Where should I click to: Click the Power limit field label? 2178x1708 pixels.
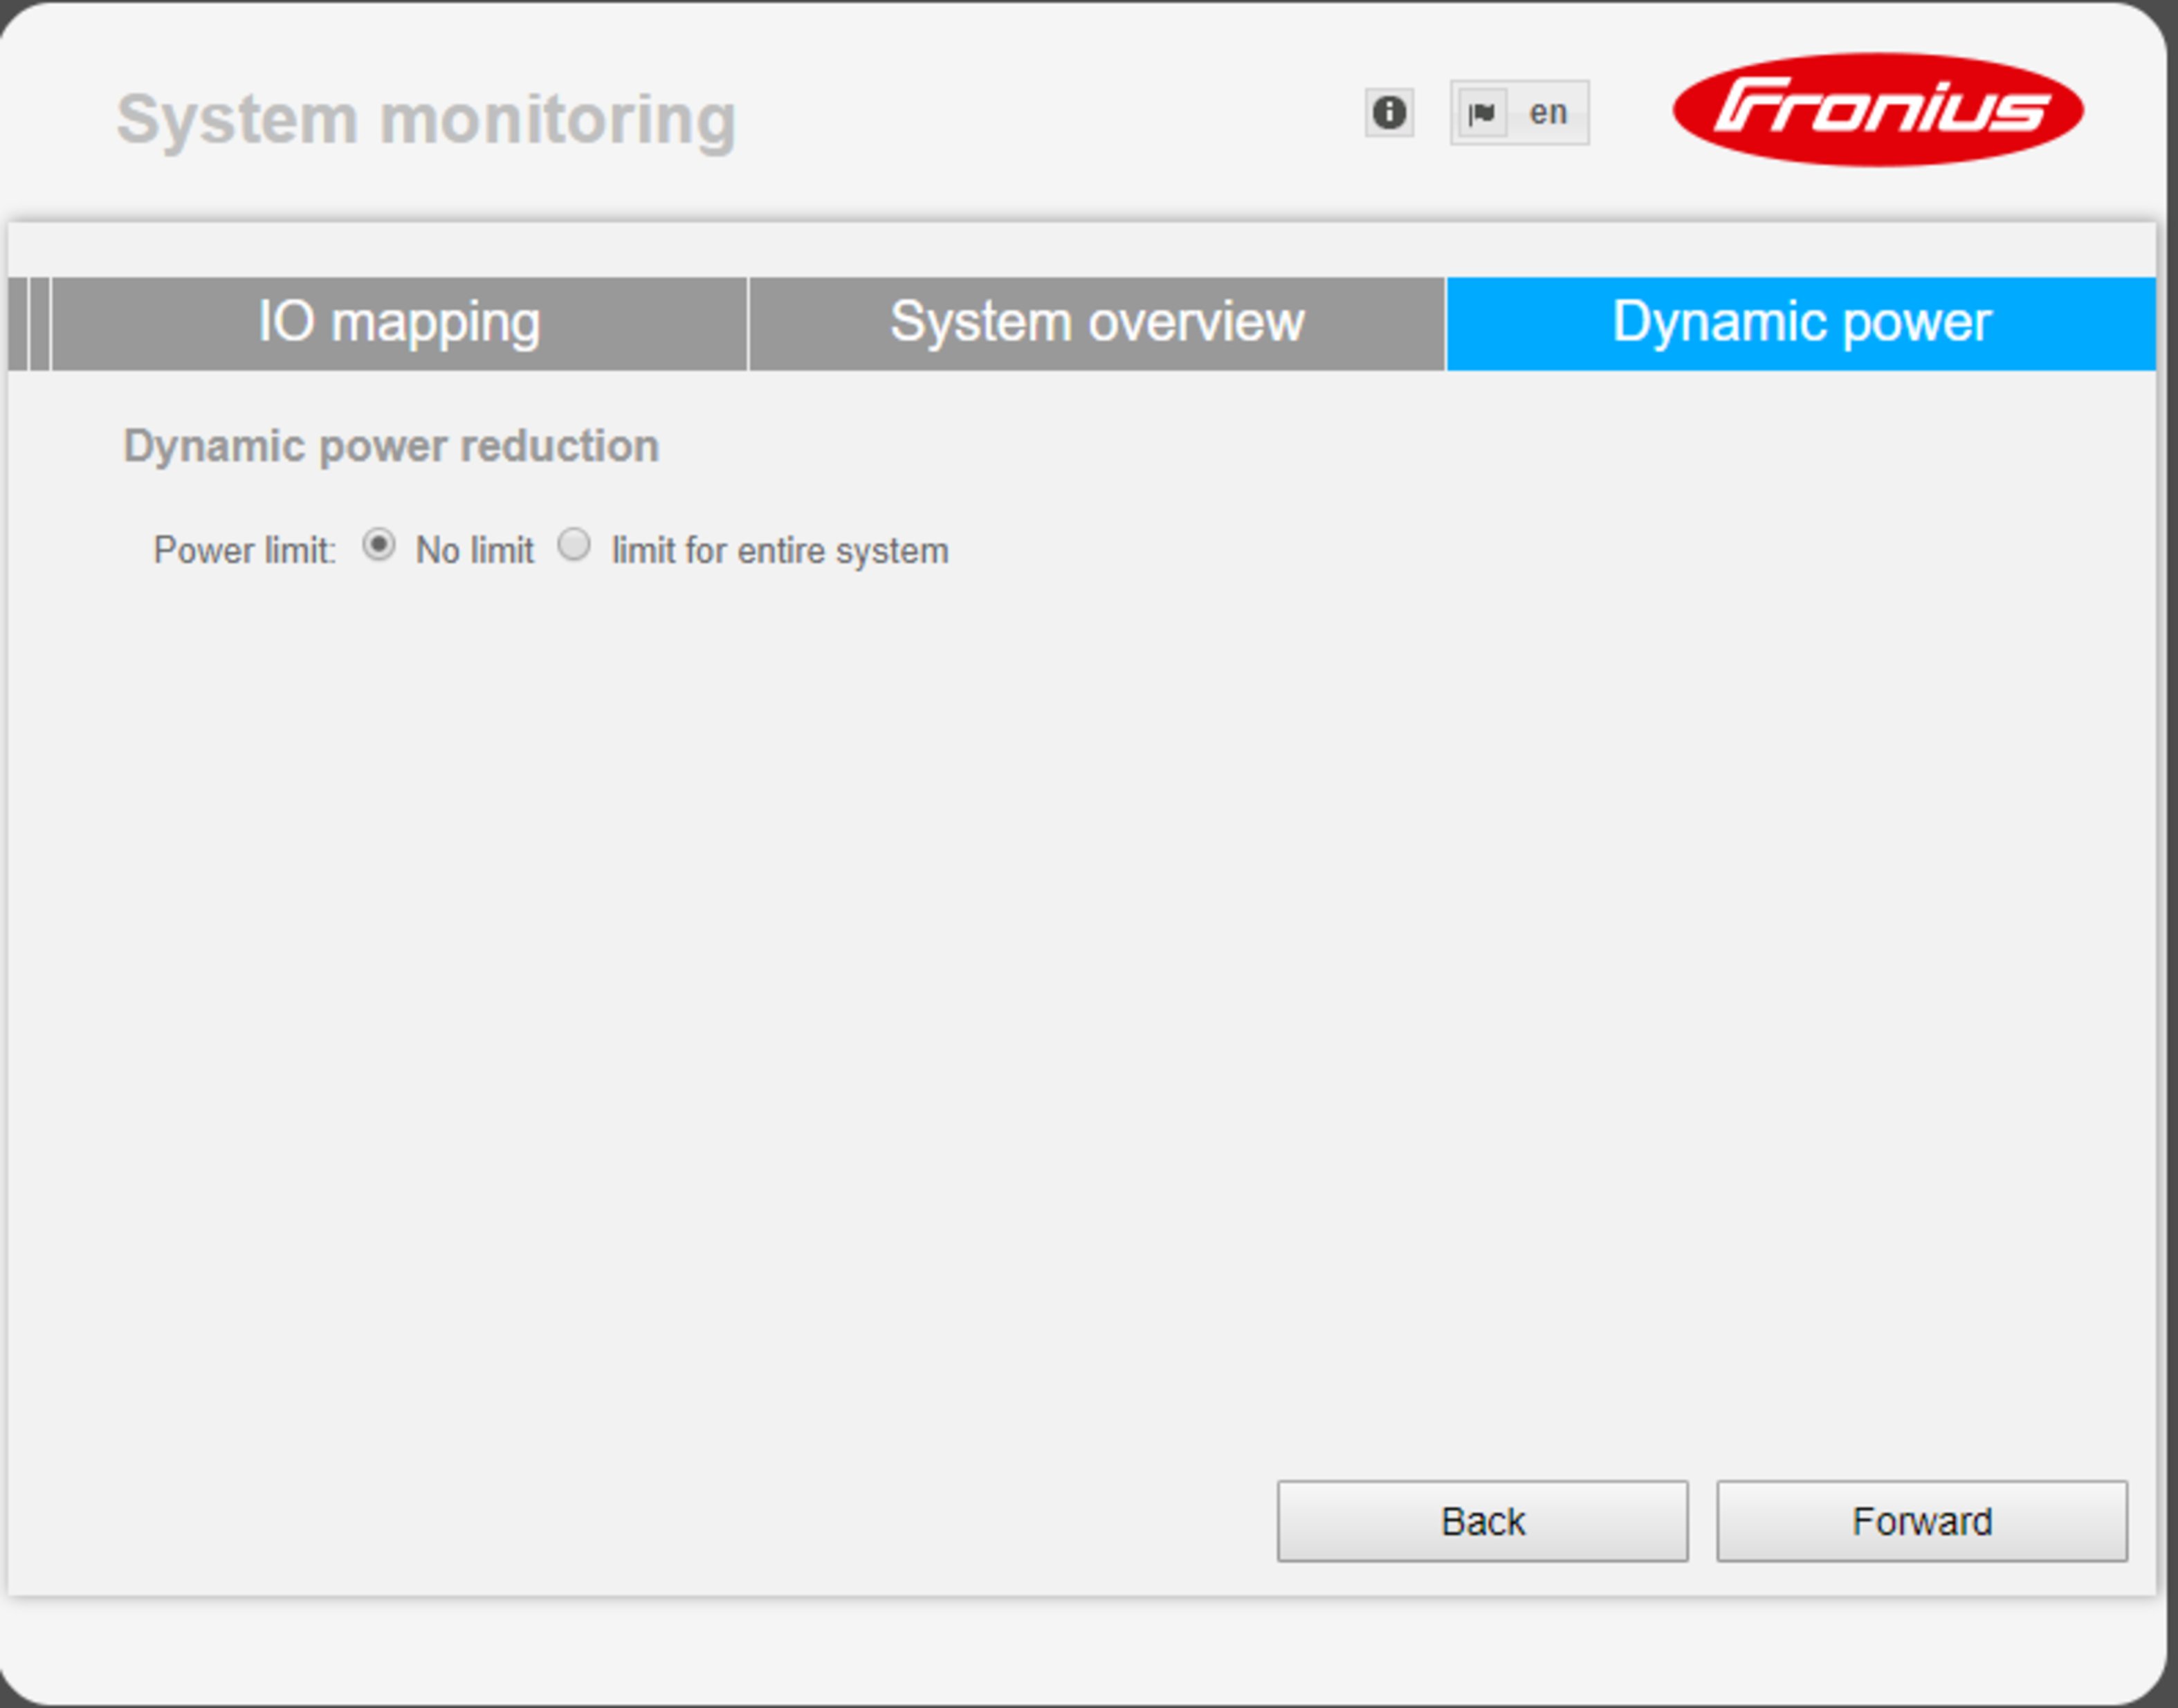point(245,551)
